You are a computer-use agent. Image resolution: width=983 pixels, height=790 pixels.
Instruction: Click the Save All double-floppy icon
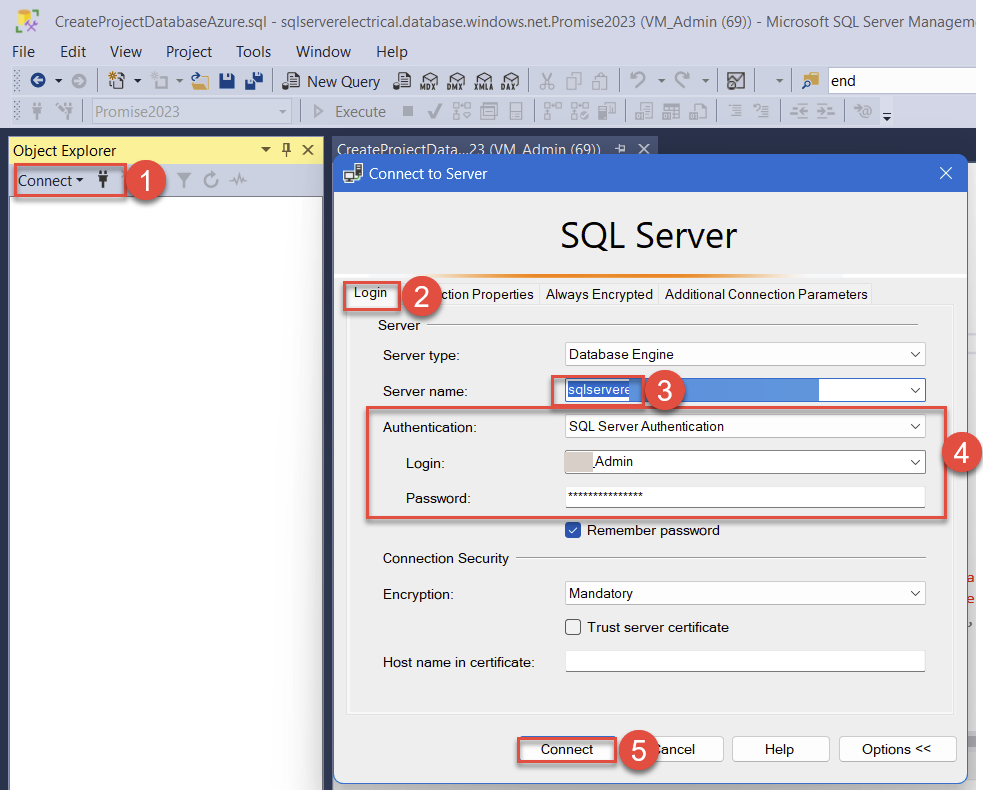[254, 80]
